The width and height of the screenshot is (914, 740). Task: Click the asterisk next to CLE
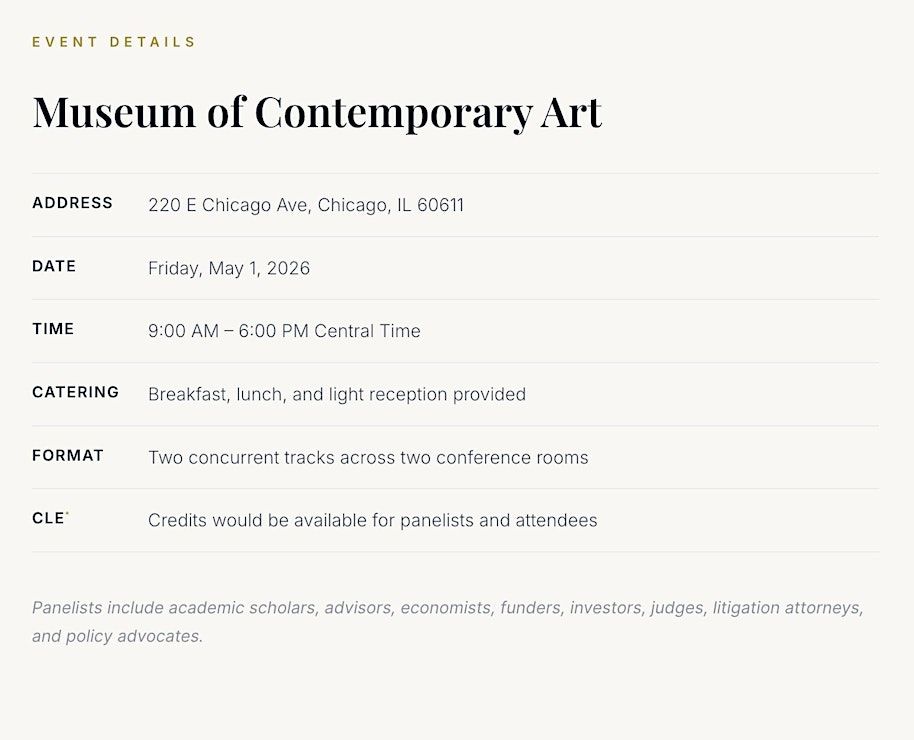[68, 514]
